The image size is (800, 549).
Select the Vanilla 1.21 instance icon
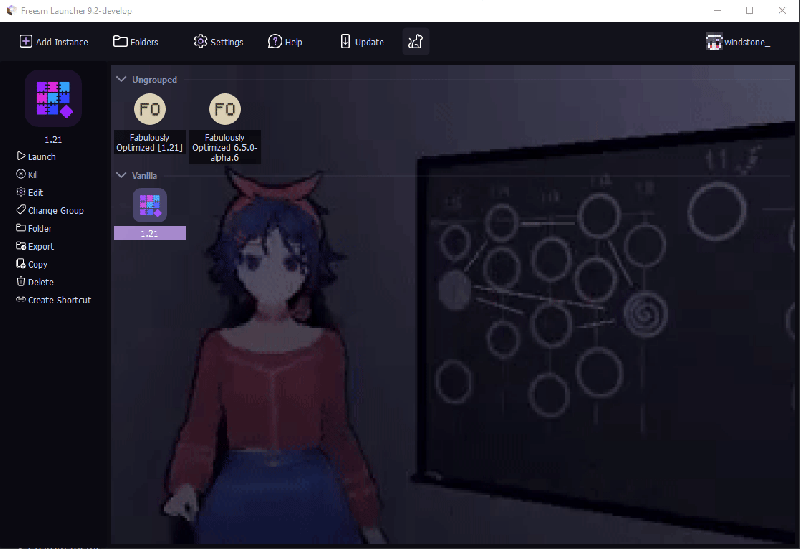point(150,205)
